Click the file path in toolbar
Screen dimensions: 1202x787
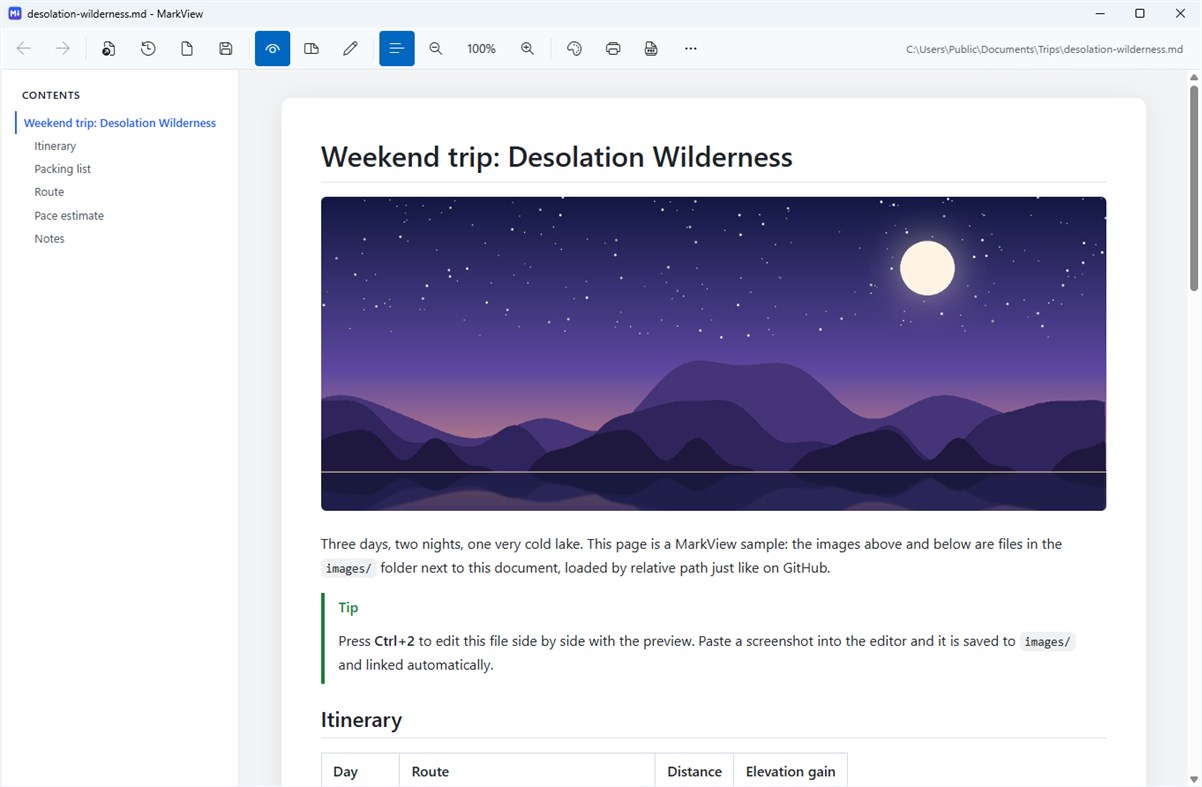[x=1044, y=49]
